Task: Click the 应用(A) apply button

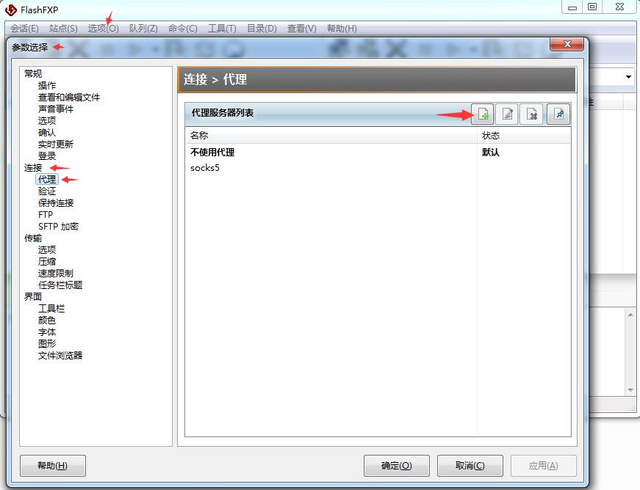Action: coord(543,466)
